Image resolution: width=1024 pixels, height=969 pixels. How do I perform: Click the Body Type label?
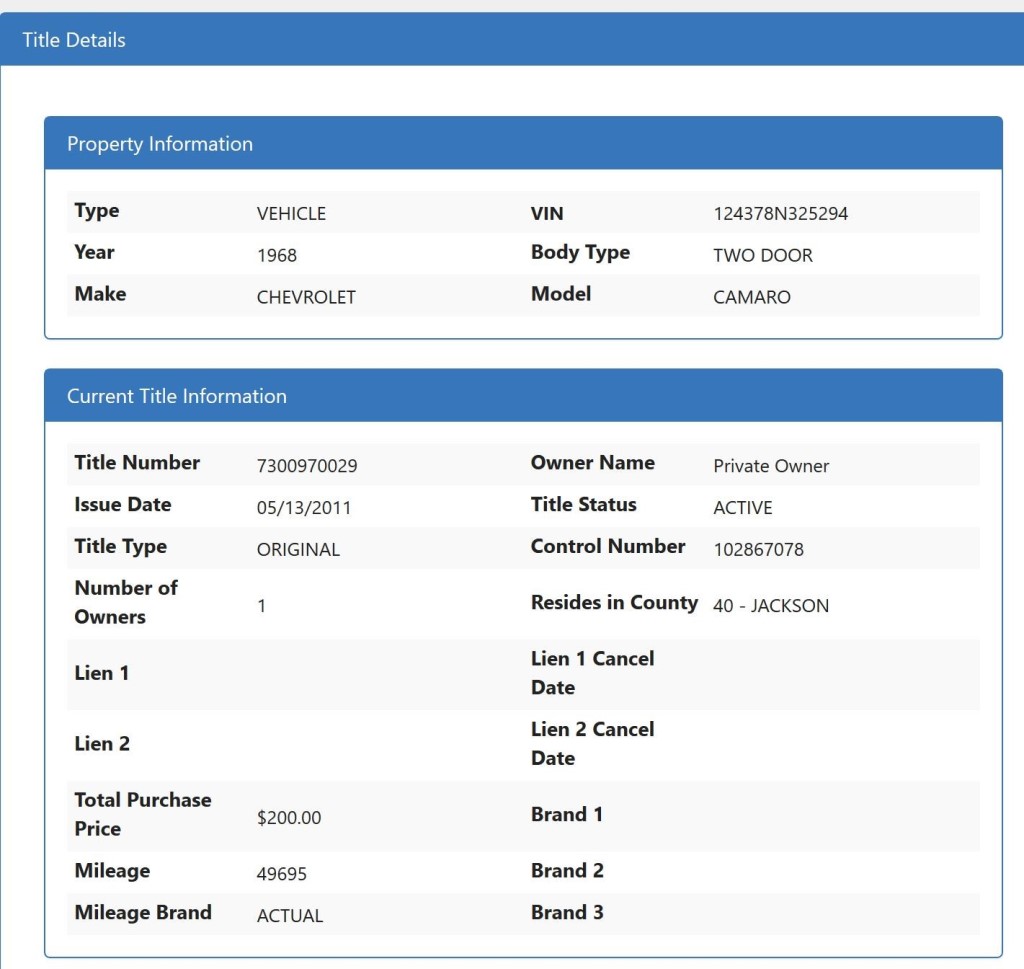581,252
